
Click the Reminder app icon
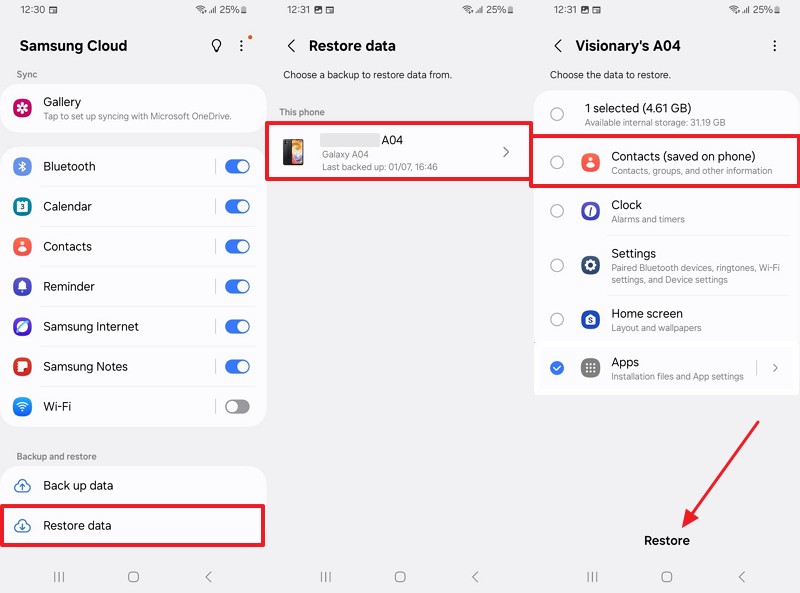click(x=22, y=287)
